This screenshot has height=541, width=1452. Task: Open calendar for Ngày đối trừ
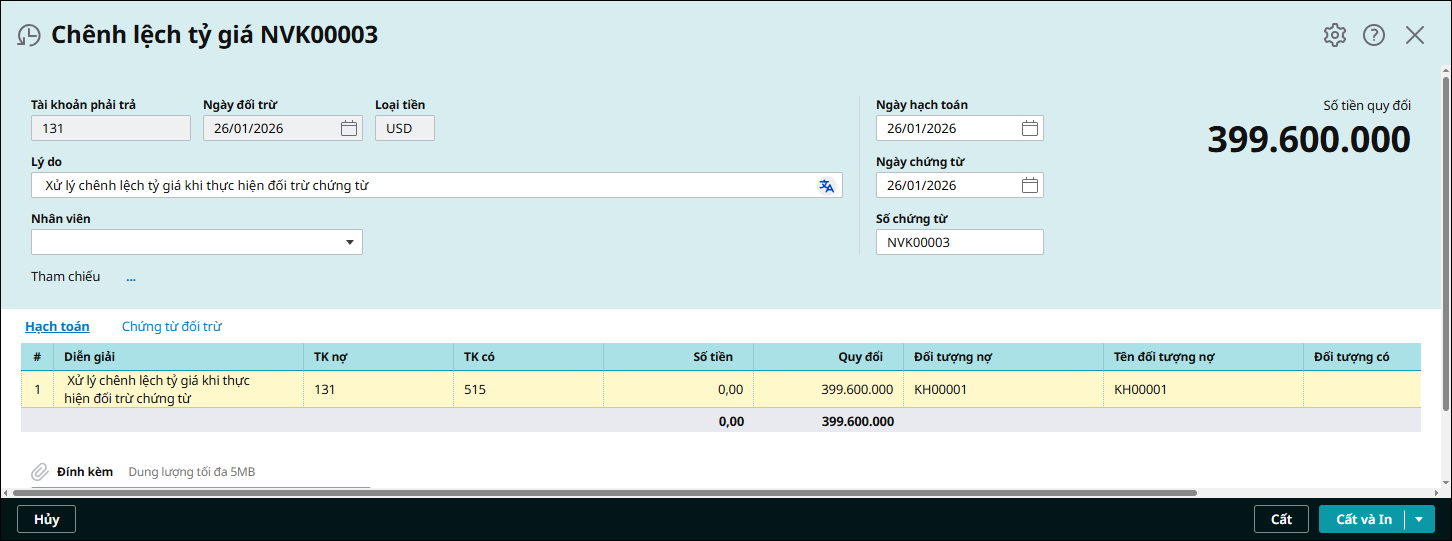348,128
